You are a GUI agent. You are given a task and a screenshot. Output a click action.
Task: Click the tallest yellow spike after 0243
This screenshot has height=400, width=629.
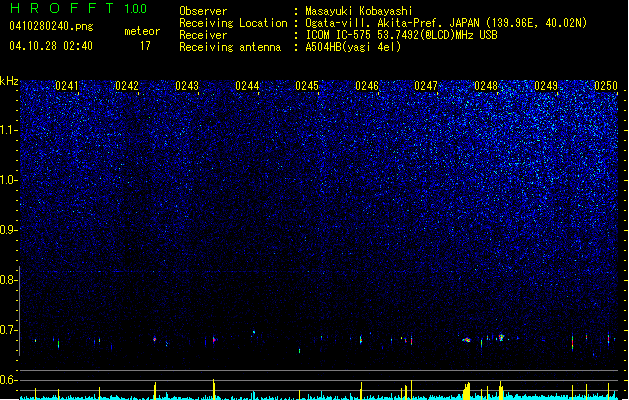[x=214, y=389]
